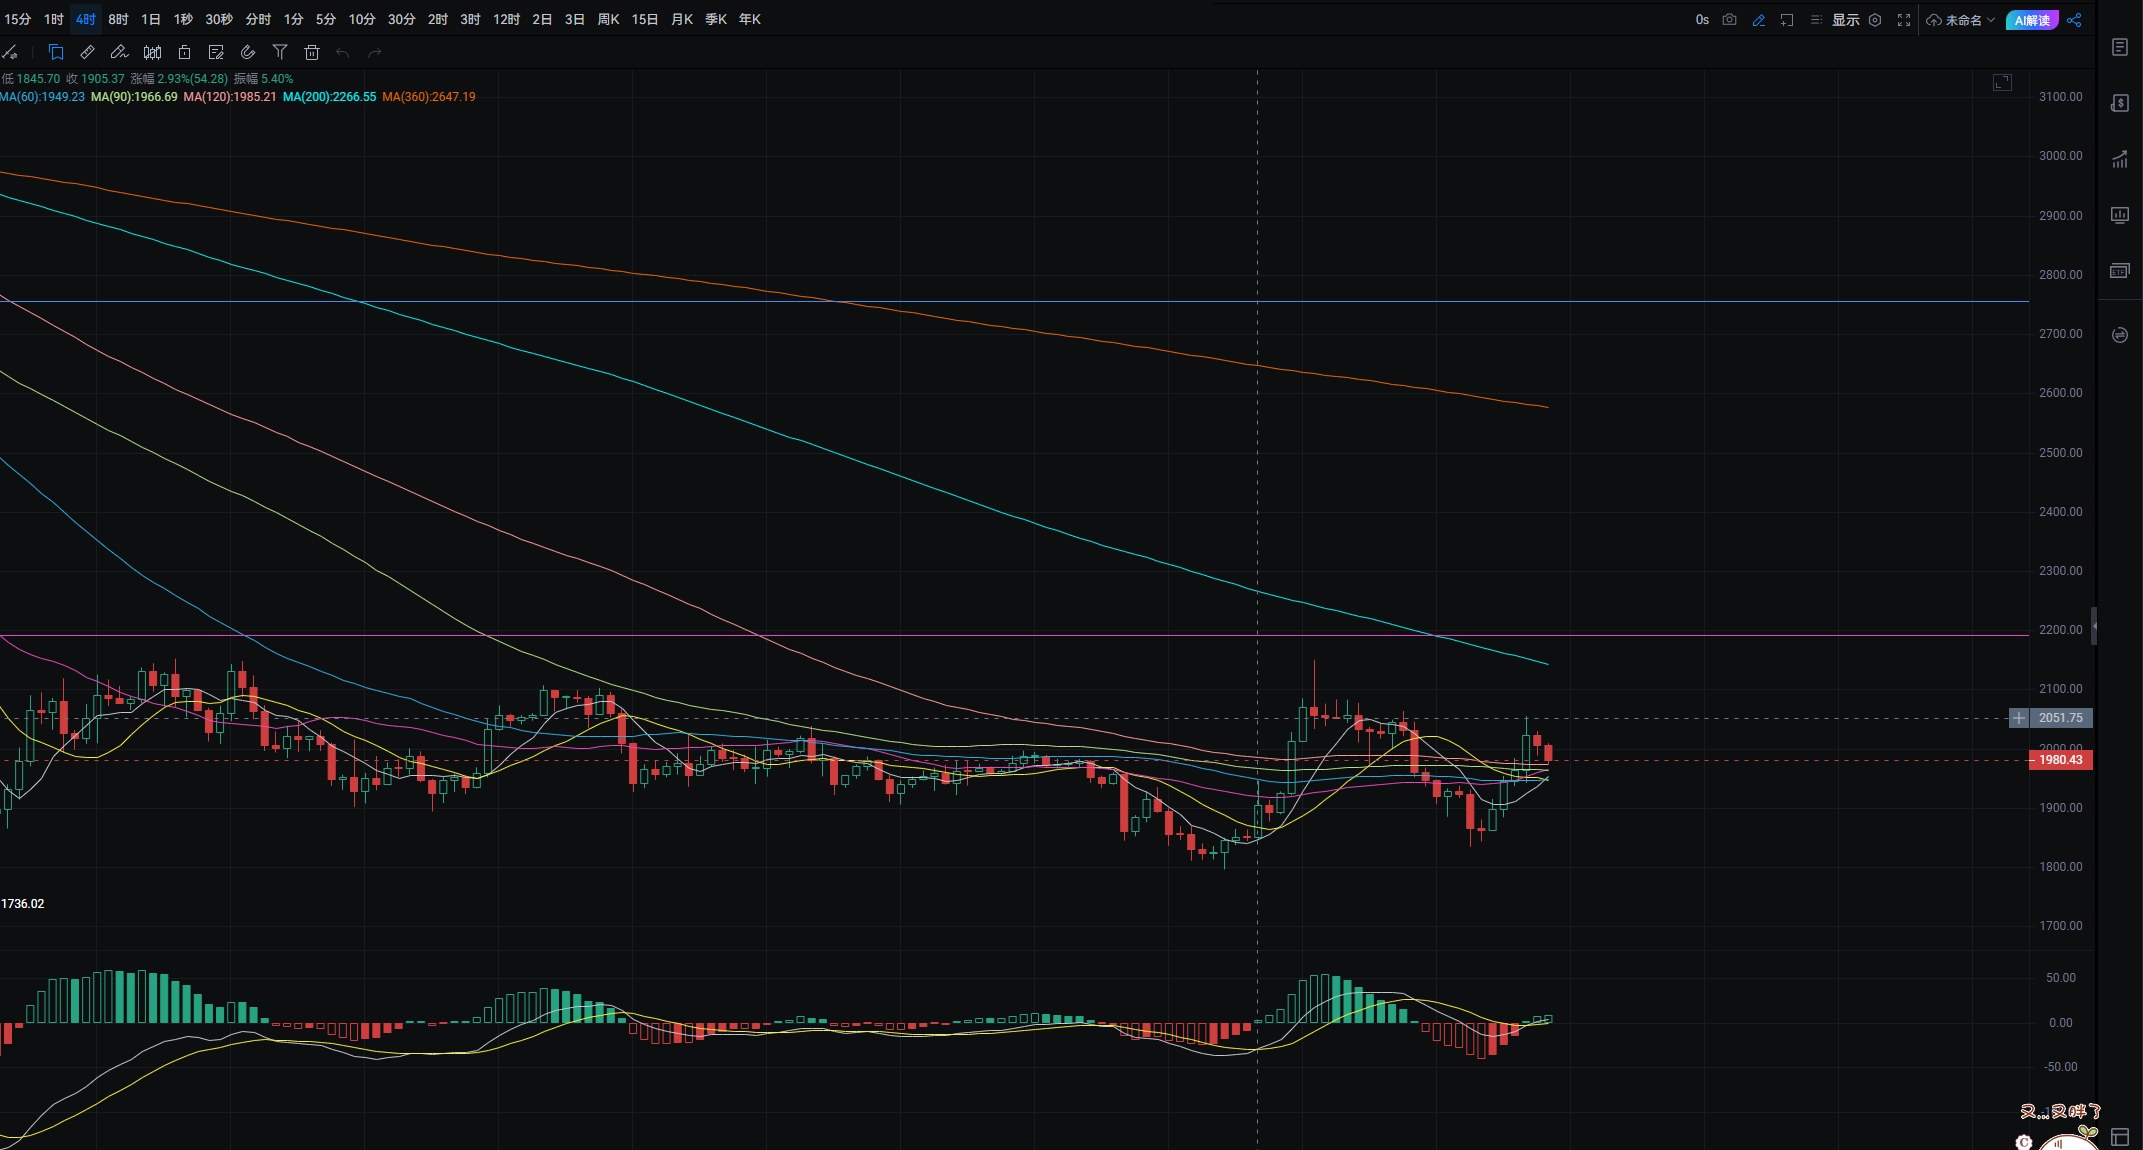
Task: Click the trash delete drawings icon
Action: pos(312,52)
